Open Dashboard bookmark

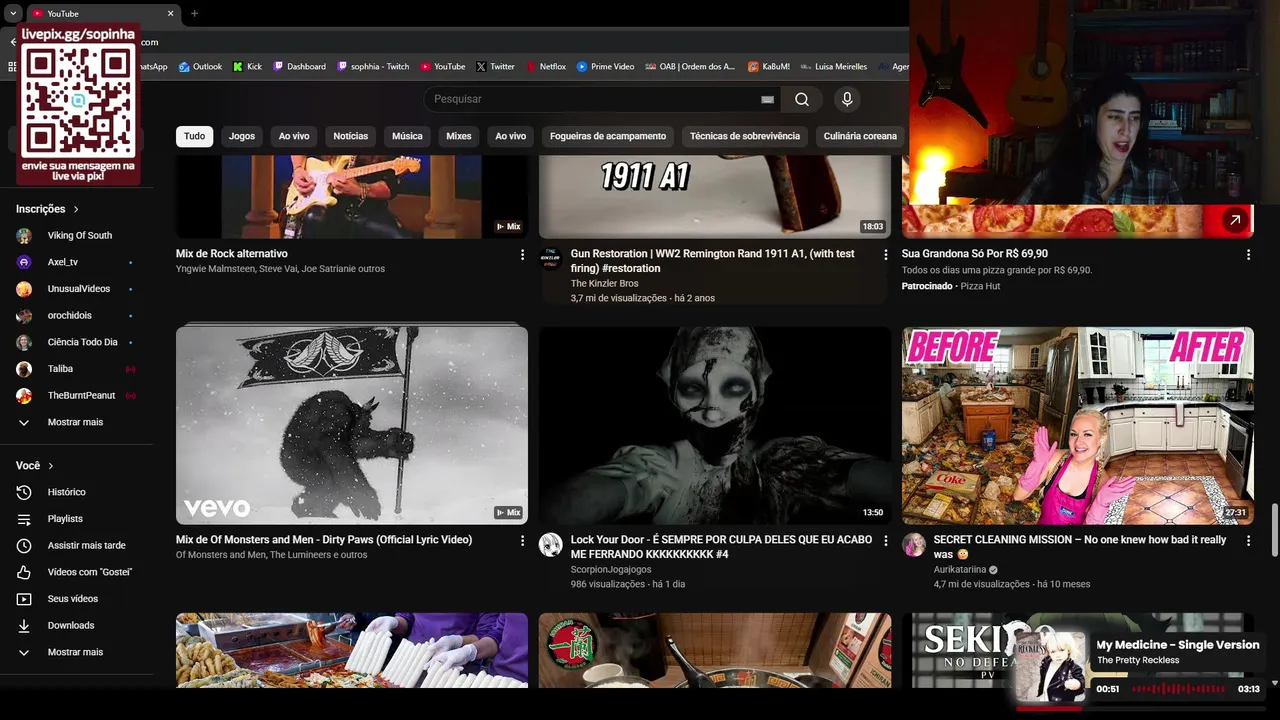point(299,67)
